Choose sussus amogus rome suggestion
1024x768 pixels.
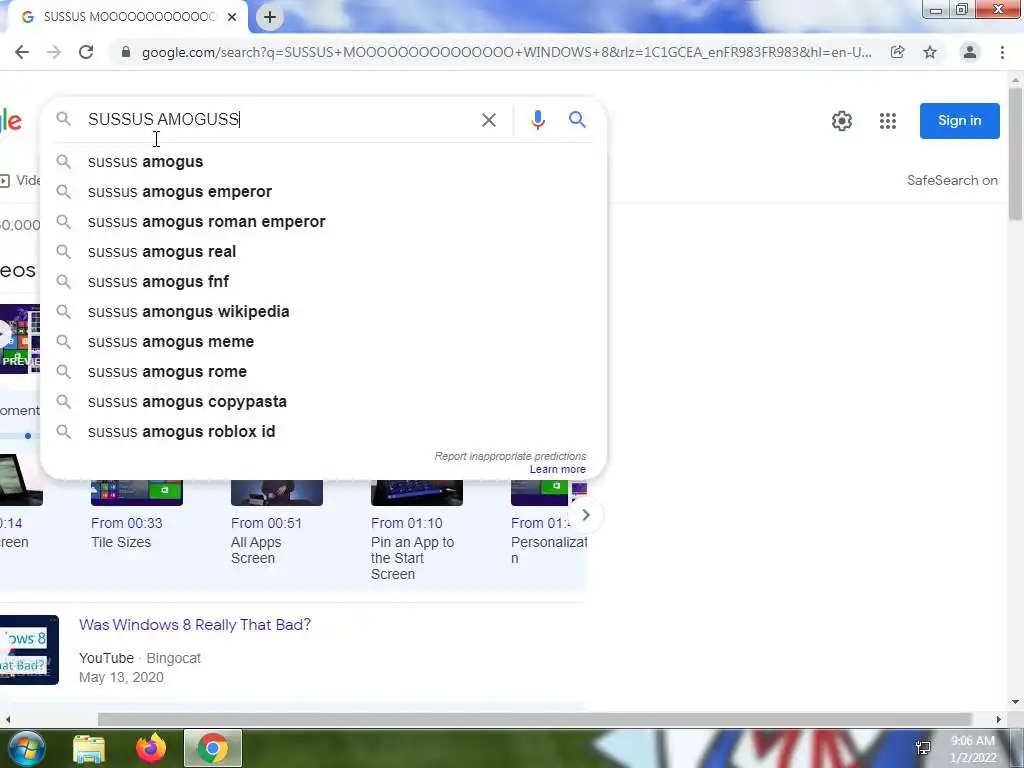[323, 372]
